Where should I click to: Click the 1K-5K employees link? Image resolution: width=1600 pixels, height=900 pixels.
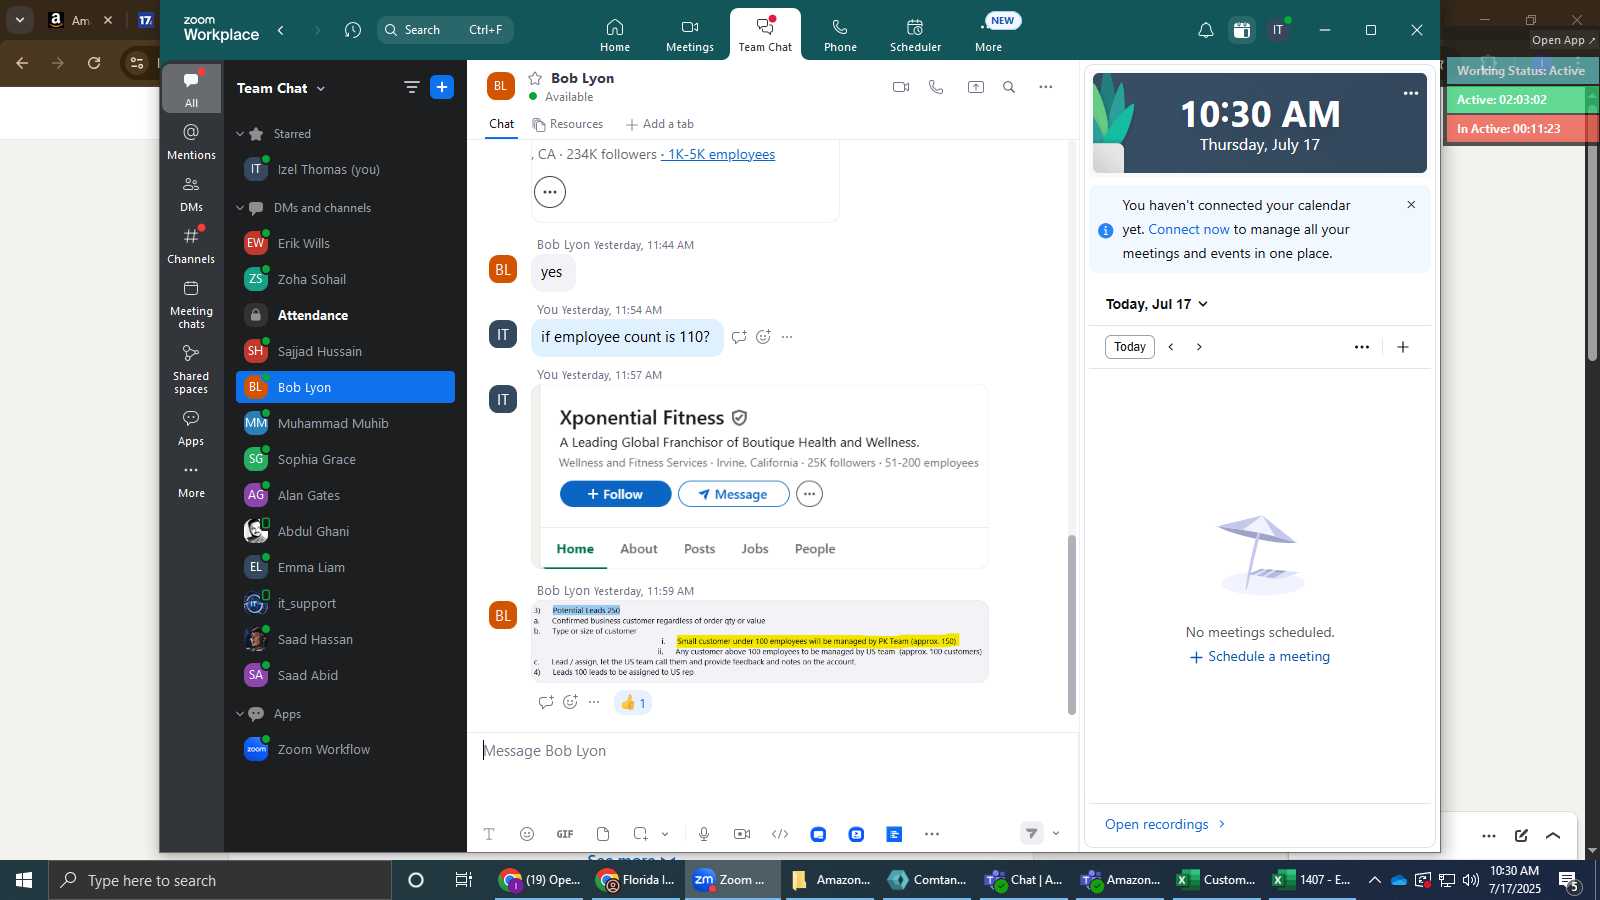718,154
